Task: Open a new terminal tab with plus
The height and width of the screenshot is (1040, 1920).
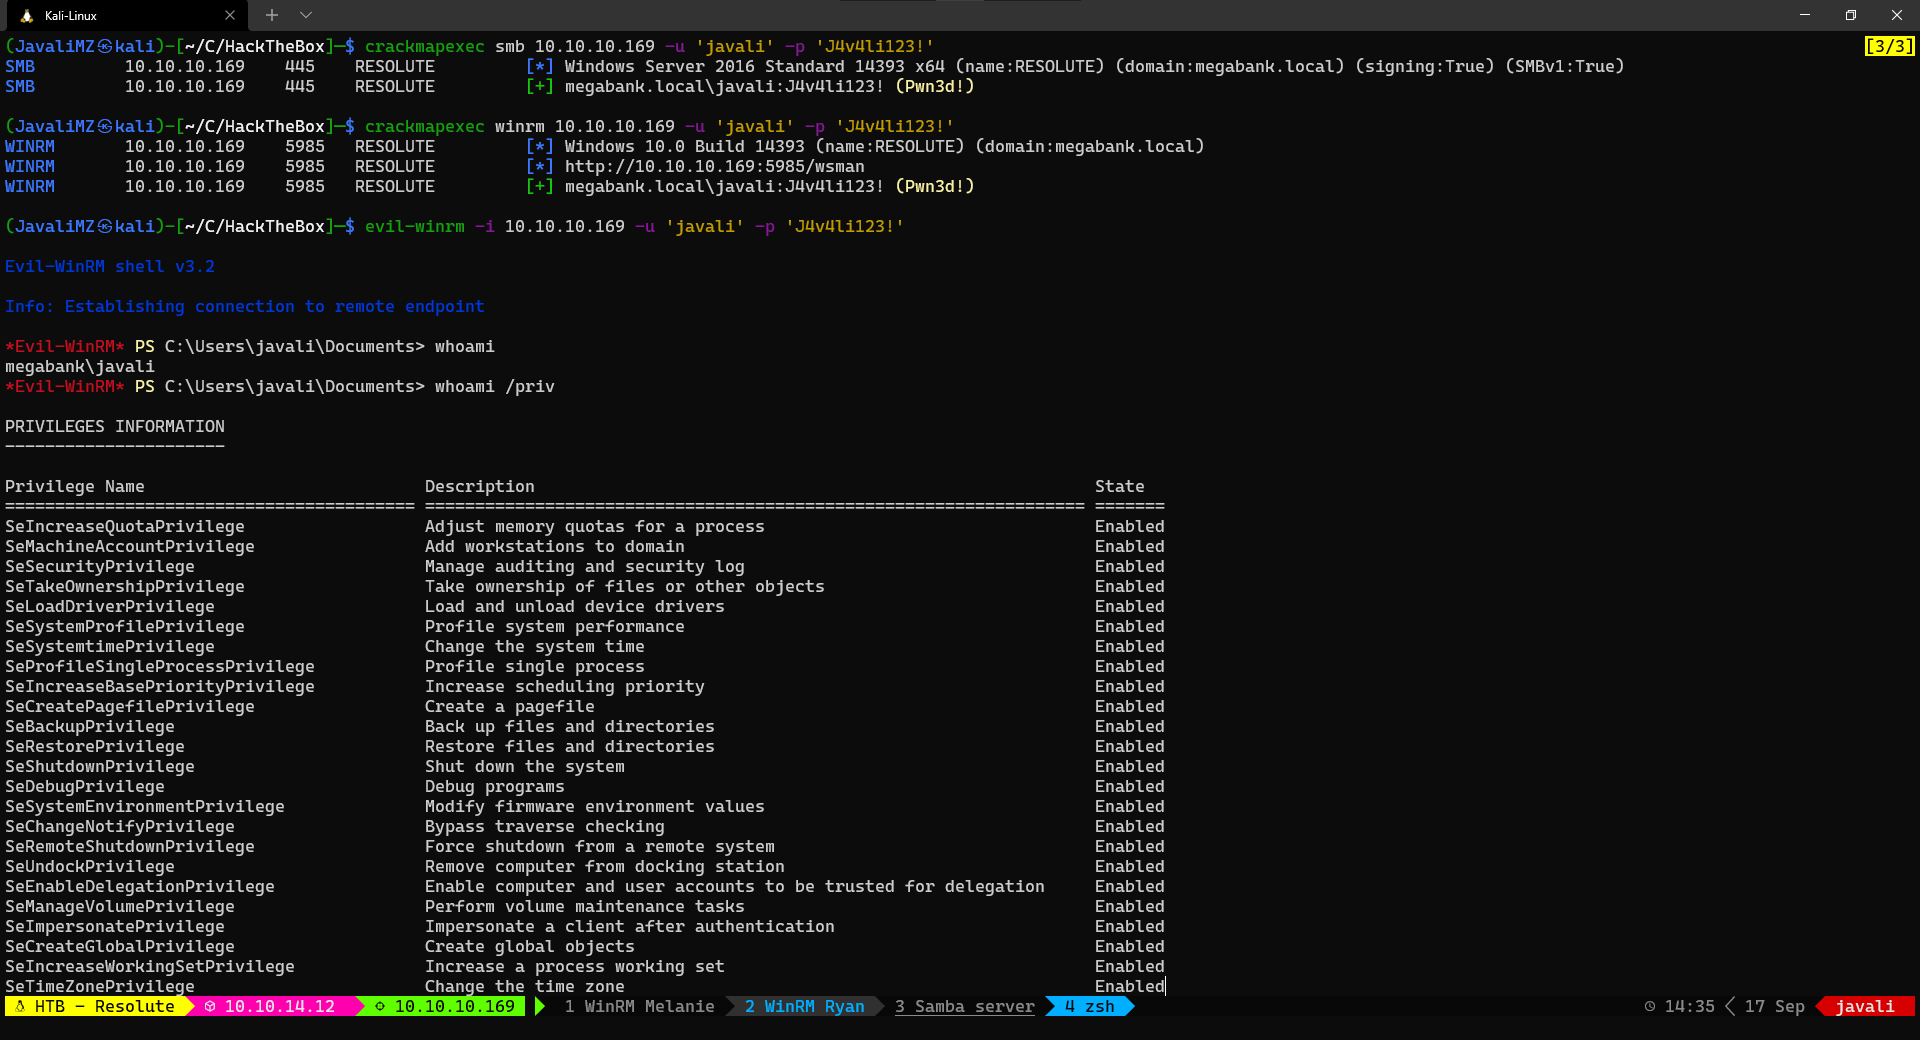Action: point(271,15)
